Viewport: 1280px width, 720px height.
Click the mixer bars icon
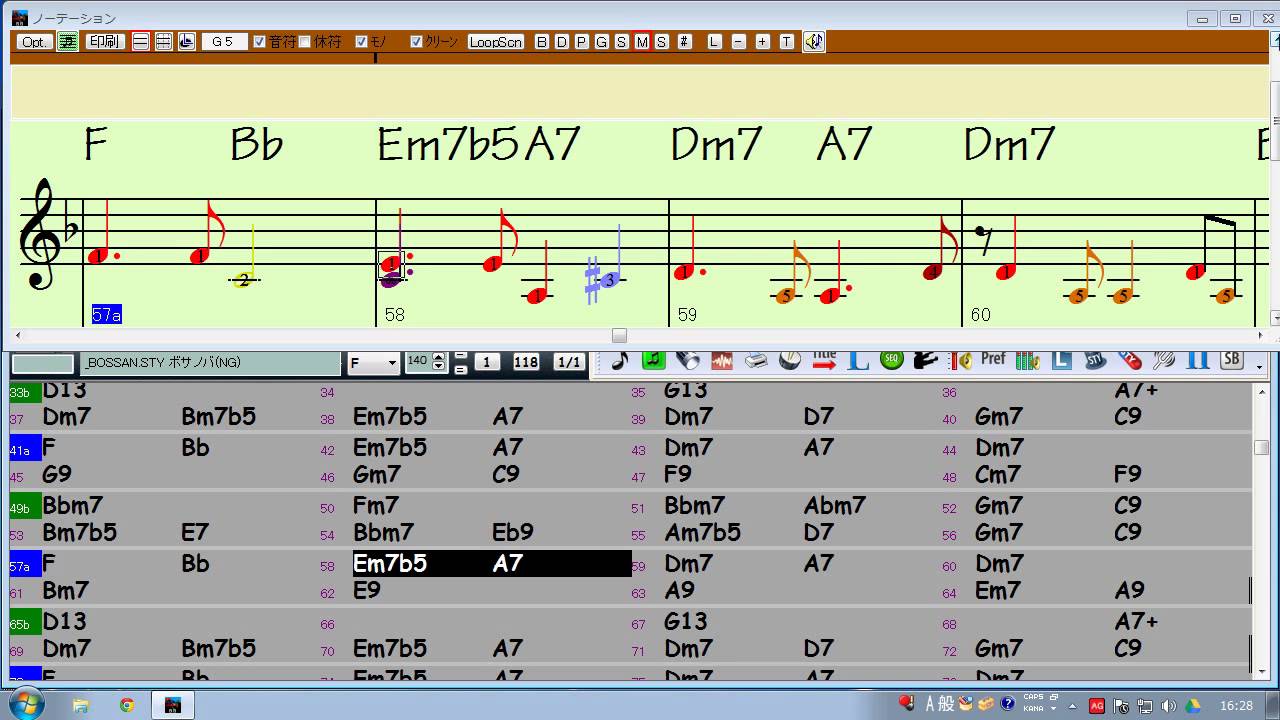(1028, 360)
